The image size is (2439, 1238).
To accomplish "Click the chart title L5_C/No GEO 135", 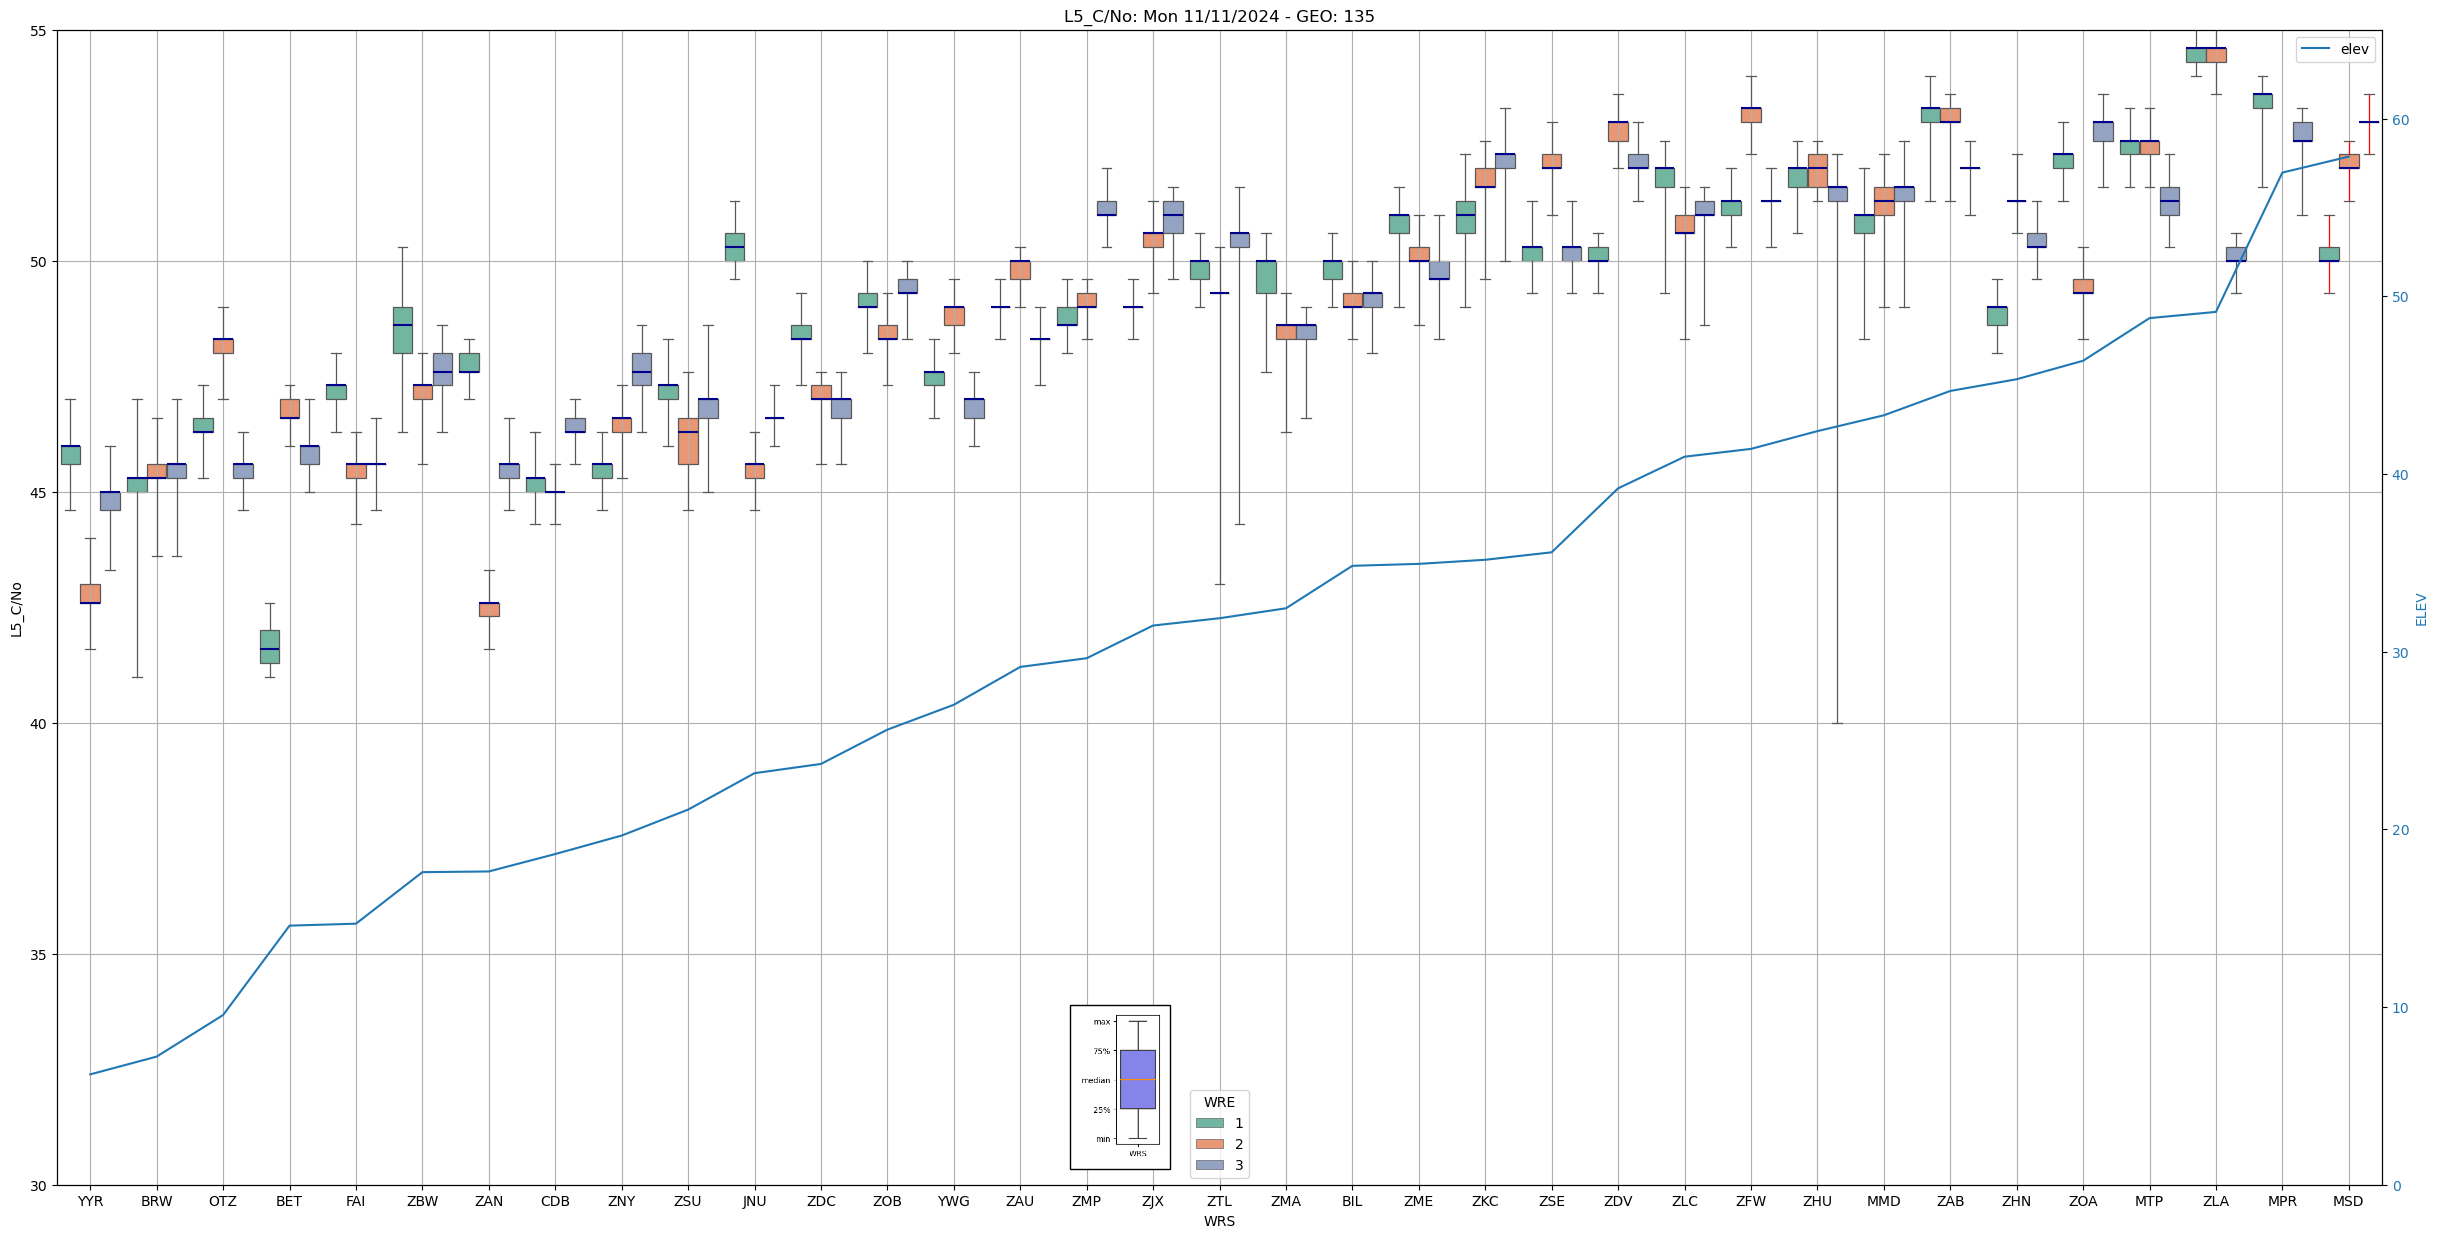I will 1219,16.
